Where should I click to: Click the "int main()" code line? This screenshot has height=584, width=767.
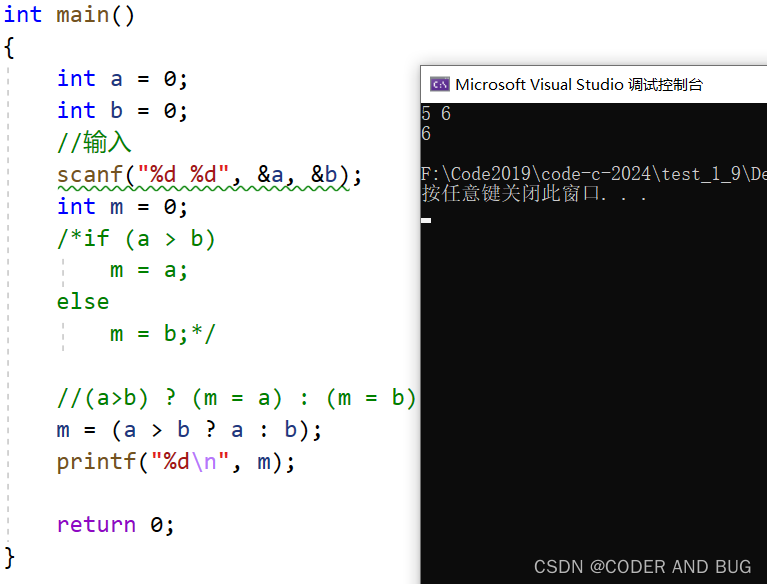coord(69,15)
